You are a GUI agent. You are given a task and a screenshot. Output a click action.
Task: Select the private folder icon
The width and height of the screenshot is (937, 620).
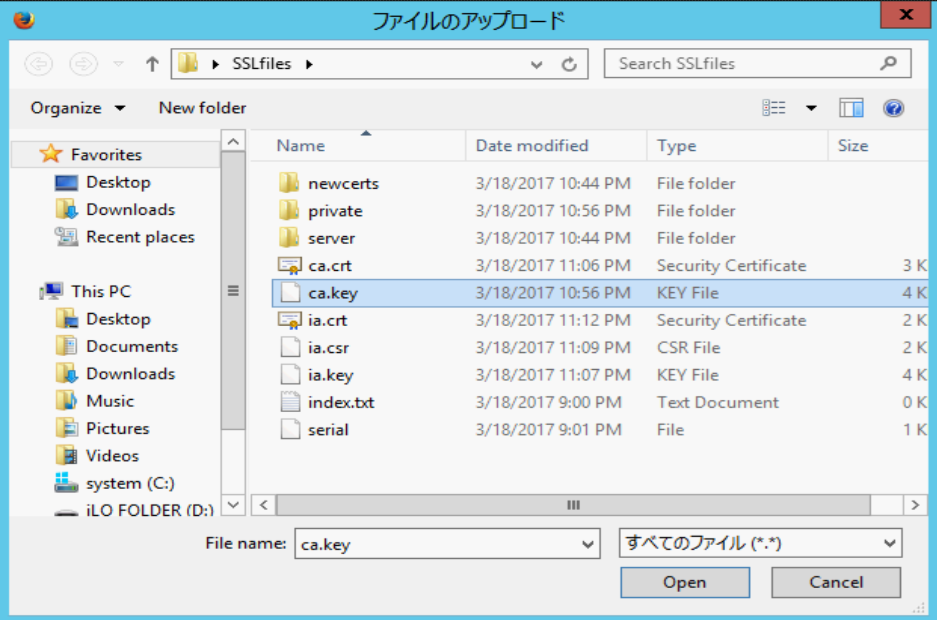(x=289, y=210)
